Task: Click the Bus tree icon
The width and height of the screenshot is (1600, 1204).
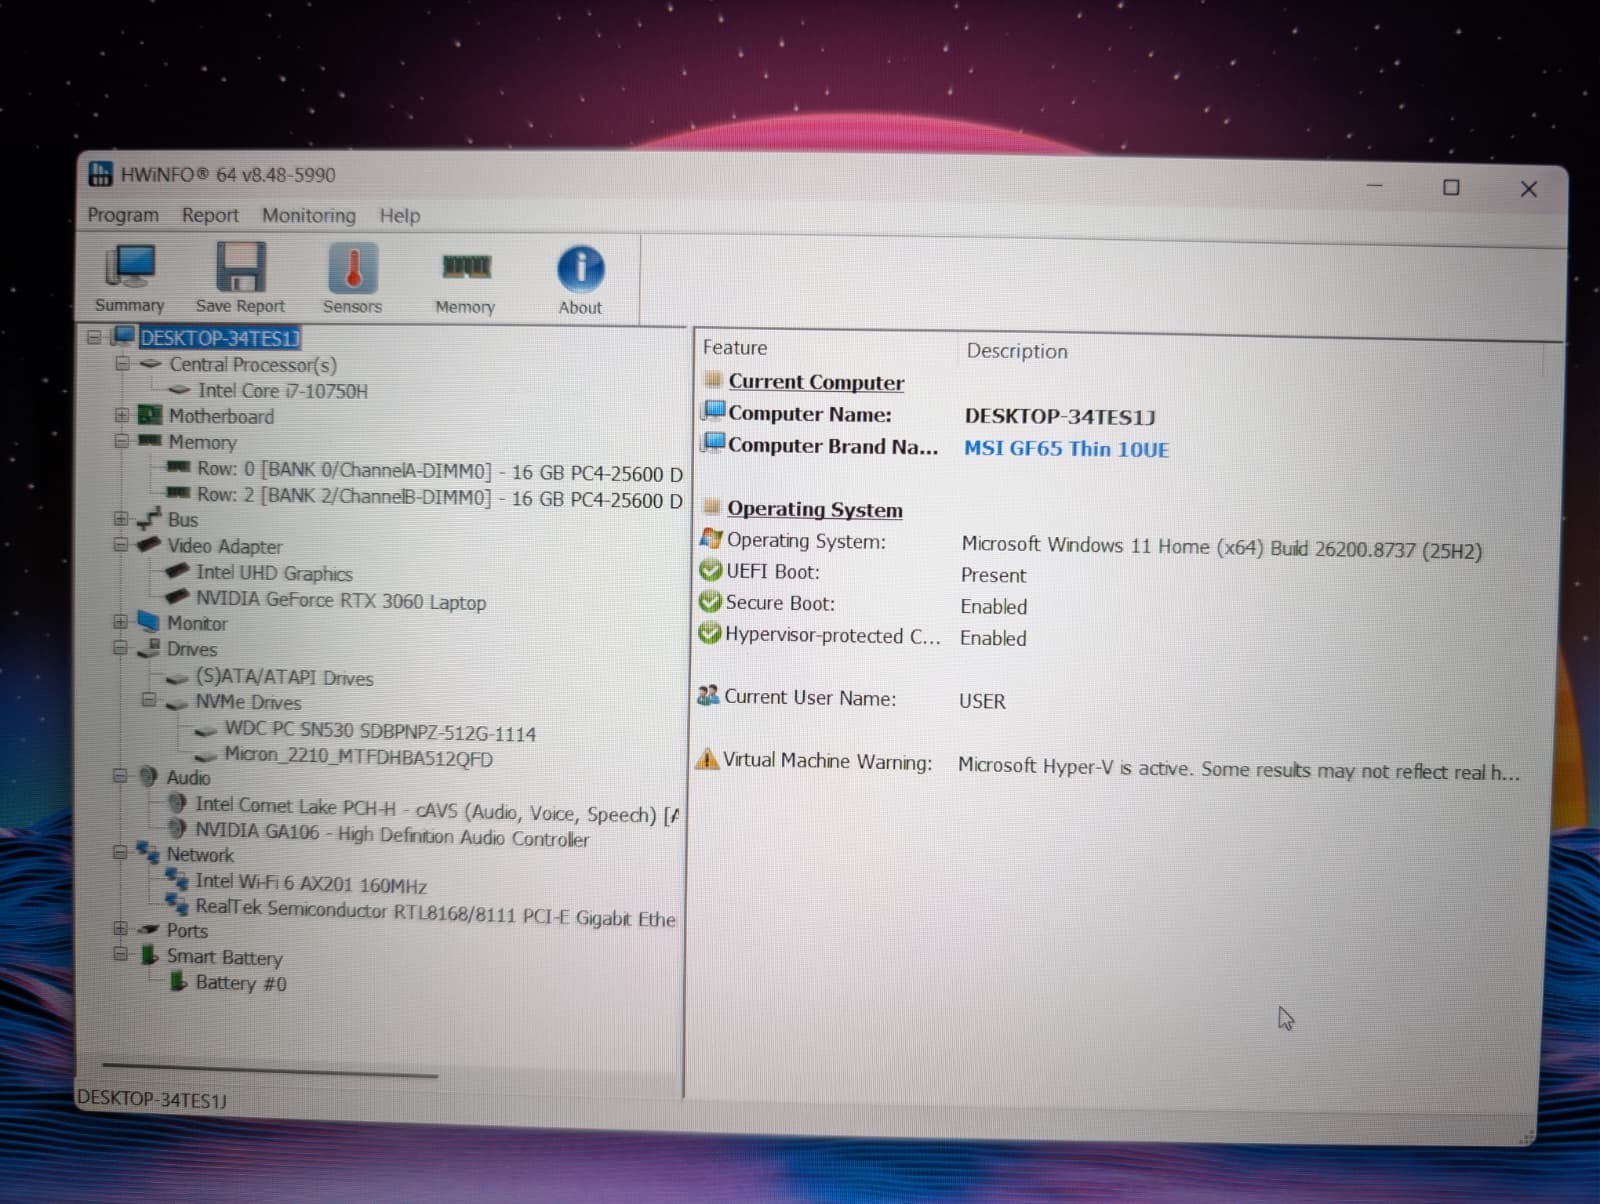Action: [148, 518]
